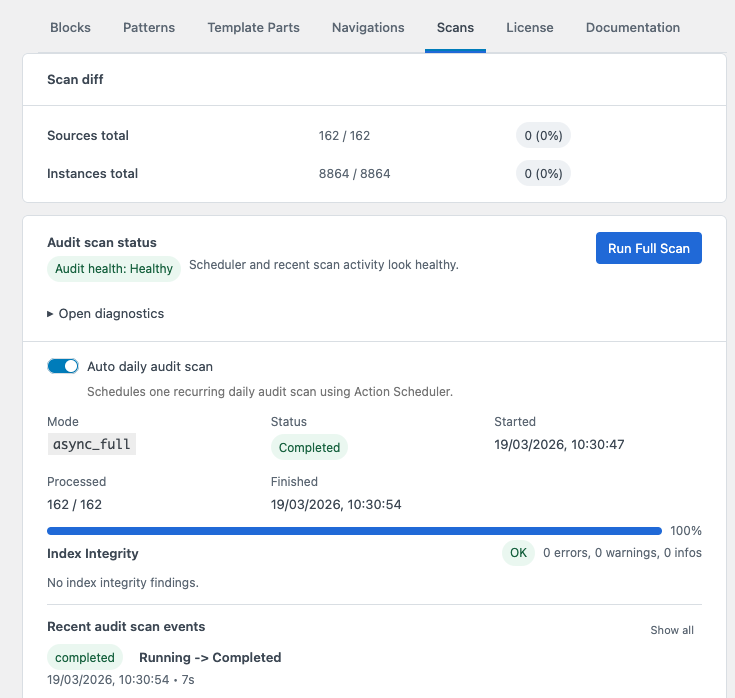The image size is (735, 698).
Task: Click the OK index integrity badge
Action: click(x=518, y=553)
